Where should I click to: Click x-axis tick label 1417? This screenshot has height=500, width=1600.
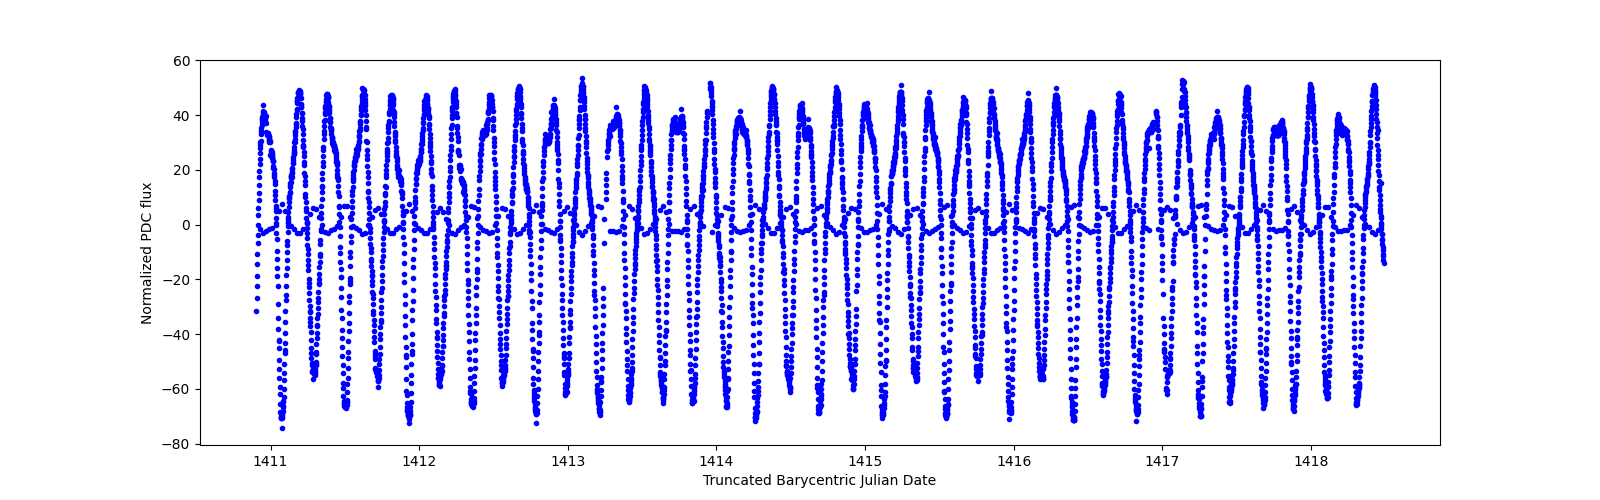click(x=1162, y=461)
